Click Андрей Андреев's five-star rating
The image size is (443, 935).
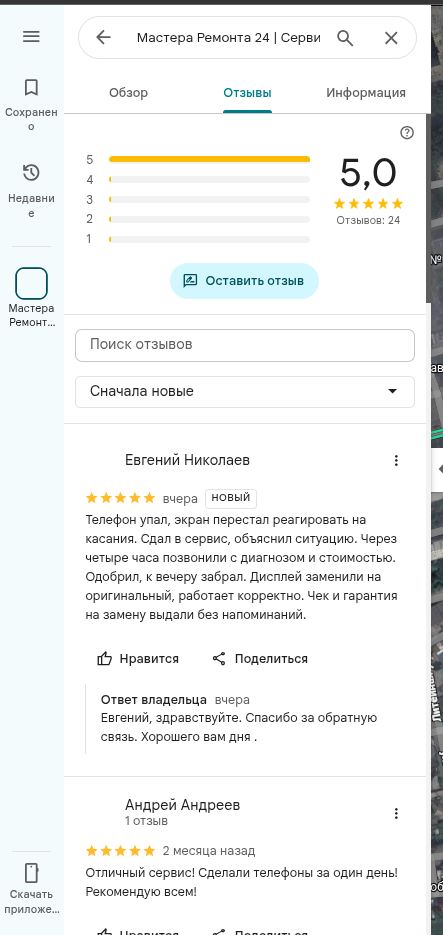121,850
